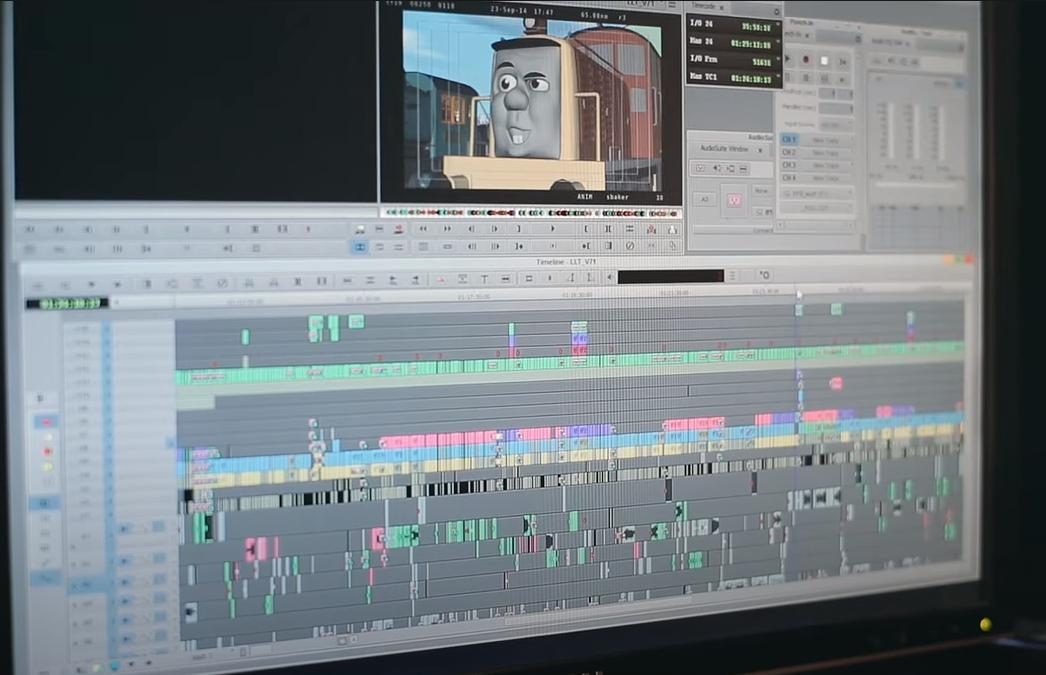Click the Mark In bracket icon
The height and width of the screenshot is (675, 1046).
coord(586,229)
